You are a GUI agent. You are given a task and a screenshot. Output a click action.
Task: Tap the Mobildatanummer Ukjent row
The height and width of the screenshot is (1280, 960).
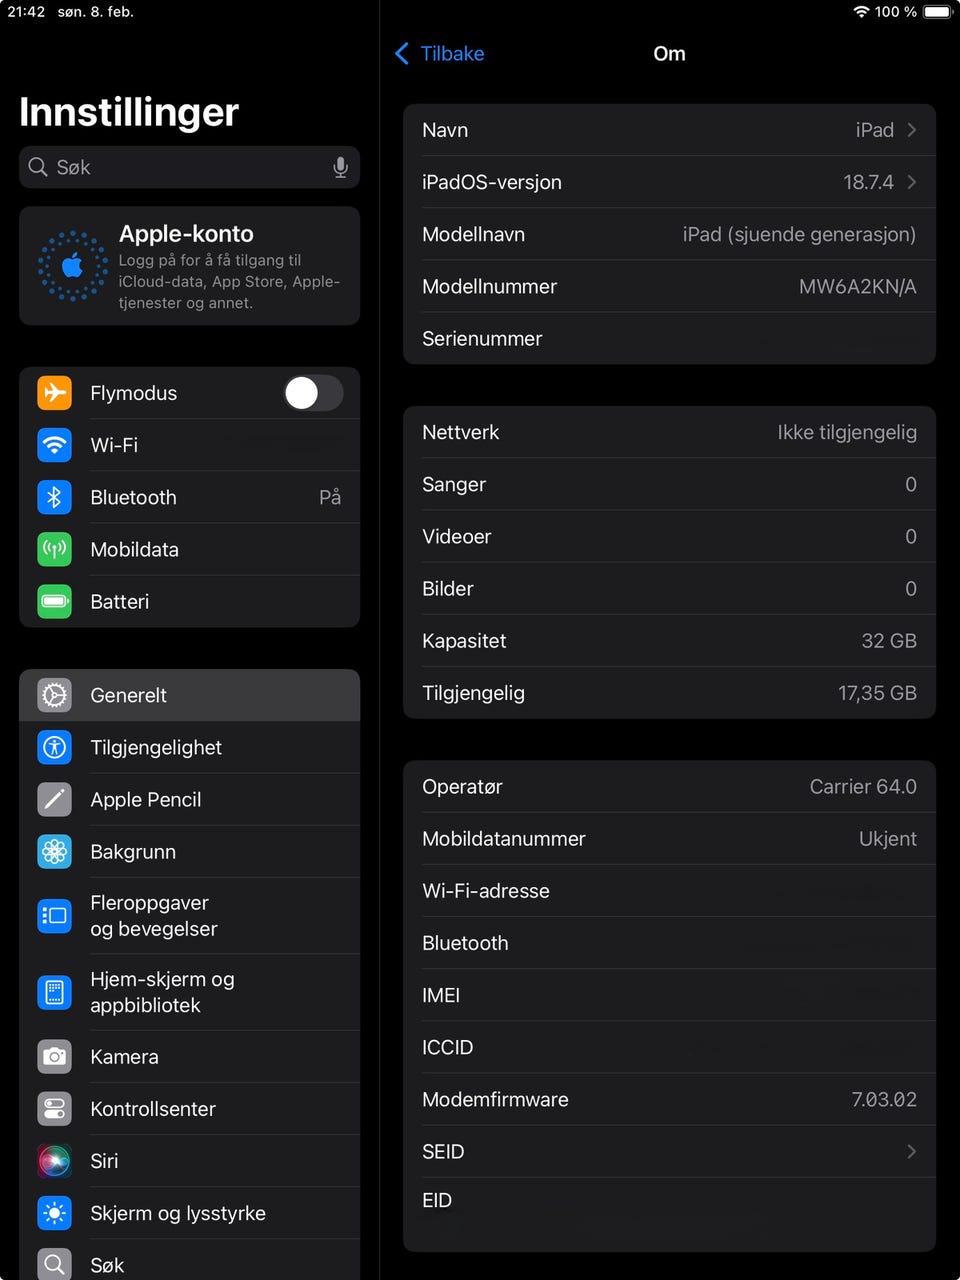[669, 838]
